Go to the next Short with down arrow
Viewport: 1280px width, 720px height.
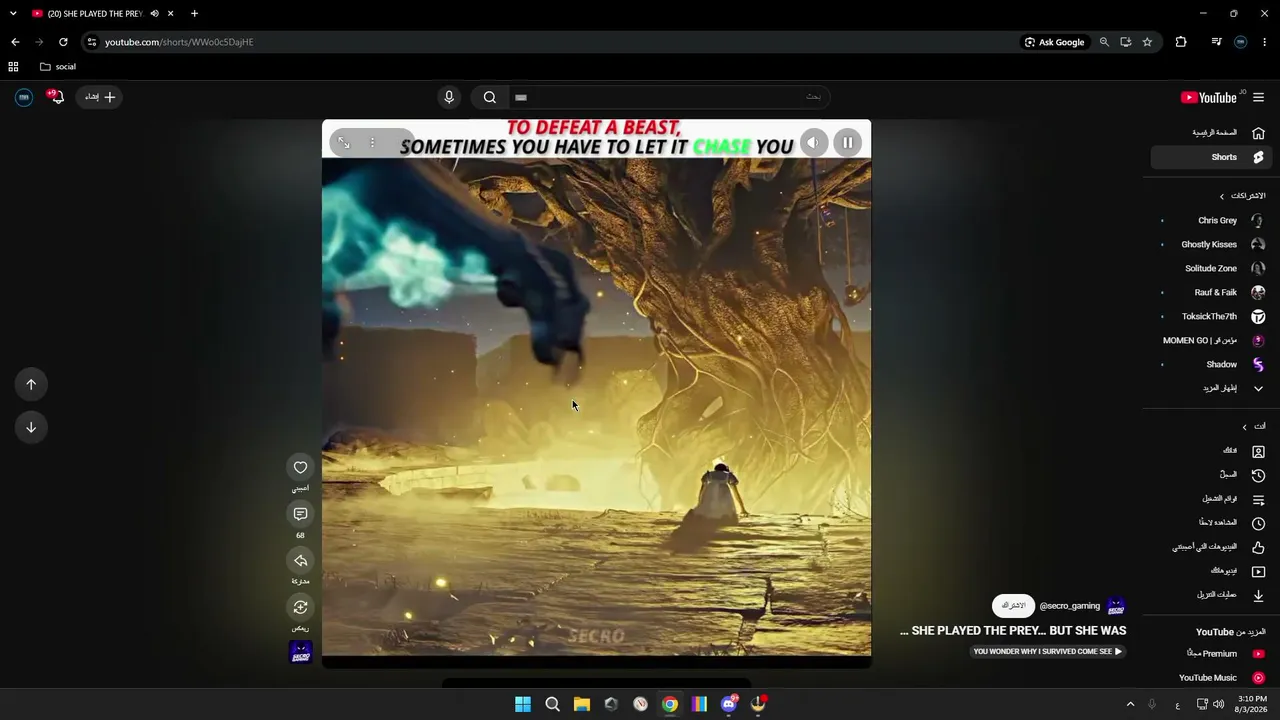coord(31,427)
